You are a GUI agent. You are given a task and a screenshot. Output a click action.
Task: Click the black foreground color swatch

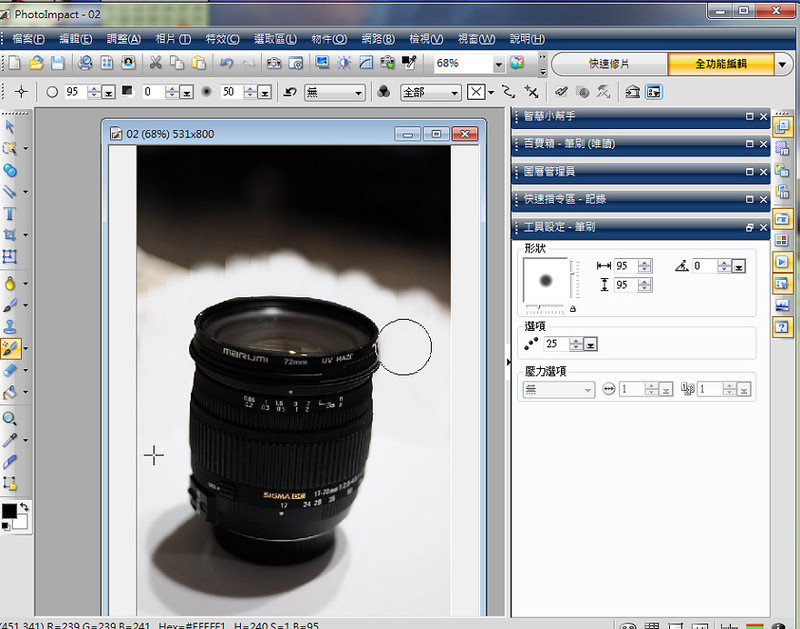(9, 511)
